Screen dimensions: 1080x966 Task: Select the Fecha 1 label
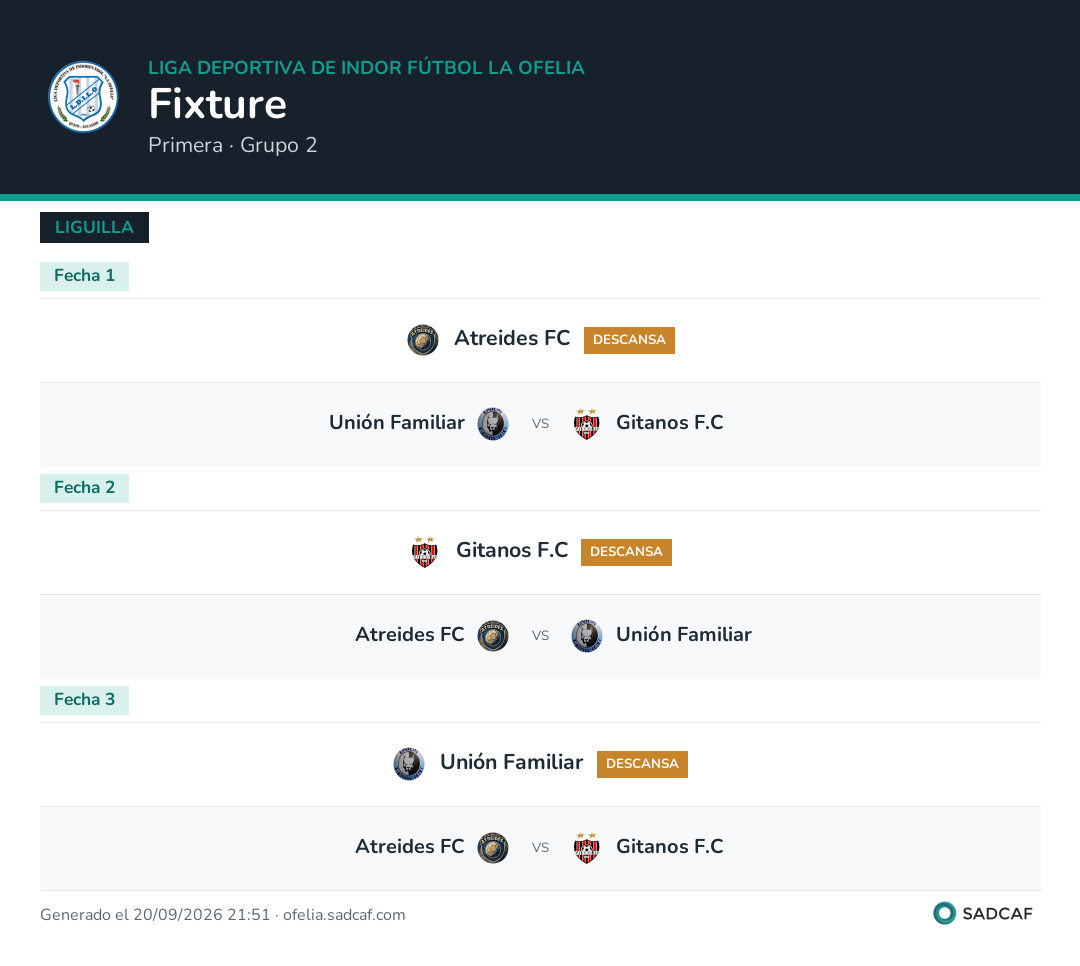(84, 276)
